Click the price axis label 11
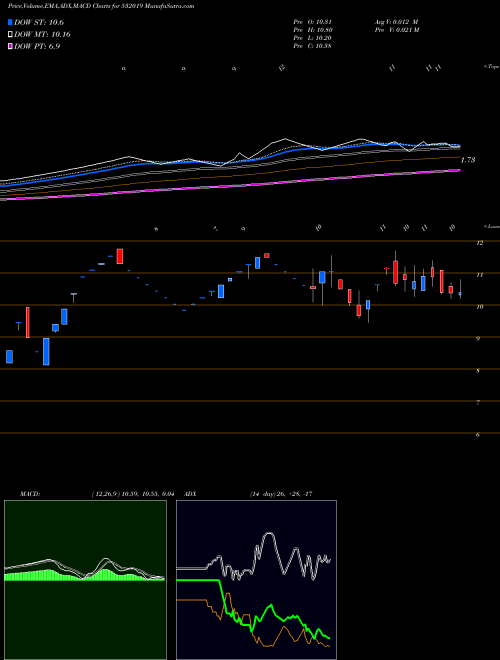This screenshot has height=660, width=500. click(479, 275)
